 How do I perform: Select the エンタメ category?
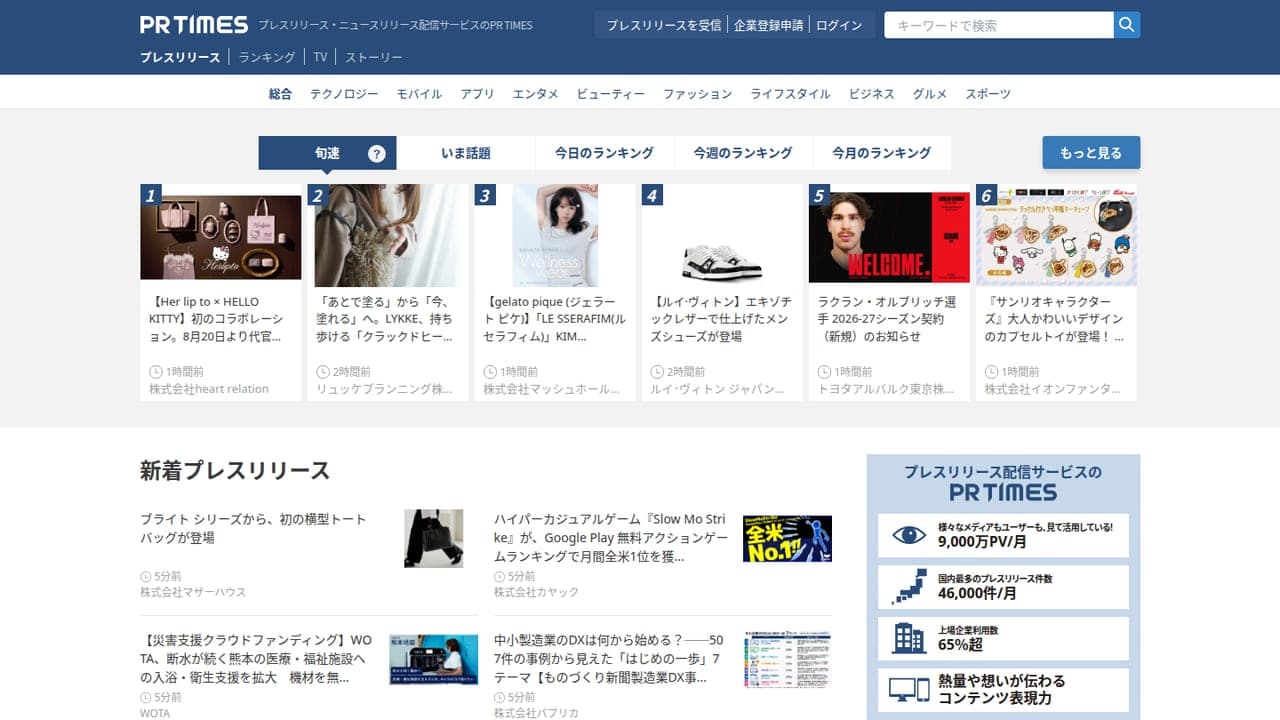coord(535,94)
